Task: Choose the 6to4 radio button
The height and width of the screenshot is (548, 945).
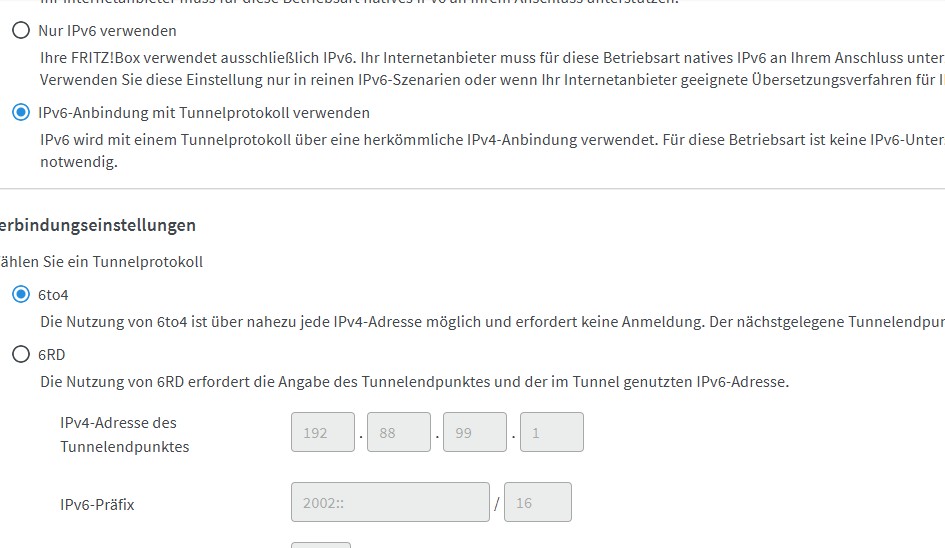Action: pyautogui.click(x=21, y=295)
